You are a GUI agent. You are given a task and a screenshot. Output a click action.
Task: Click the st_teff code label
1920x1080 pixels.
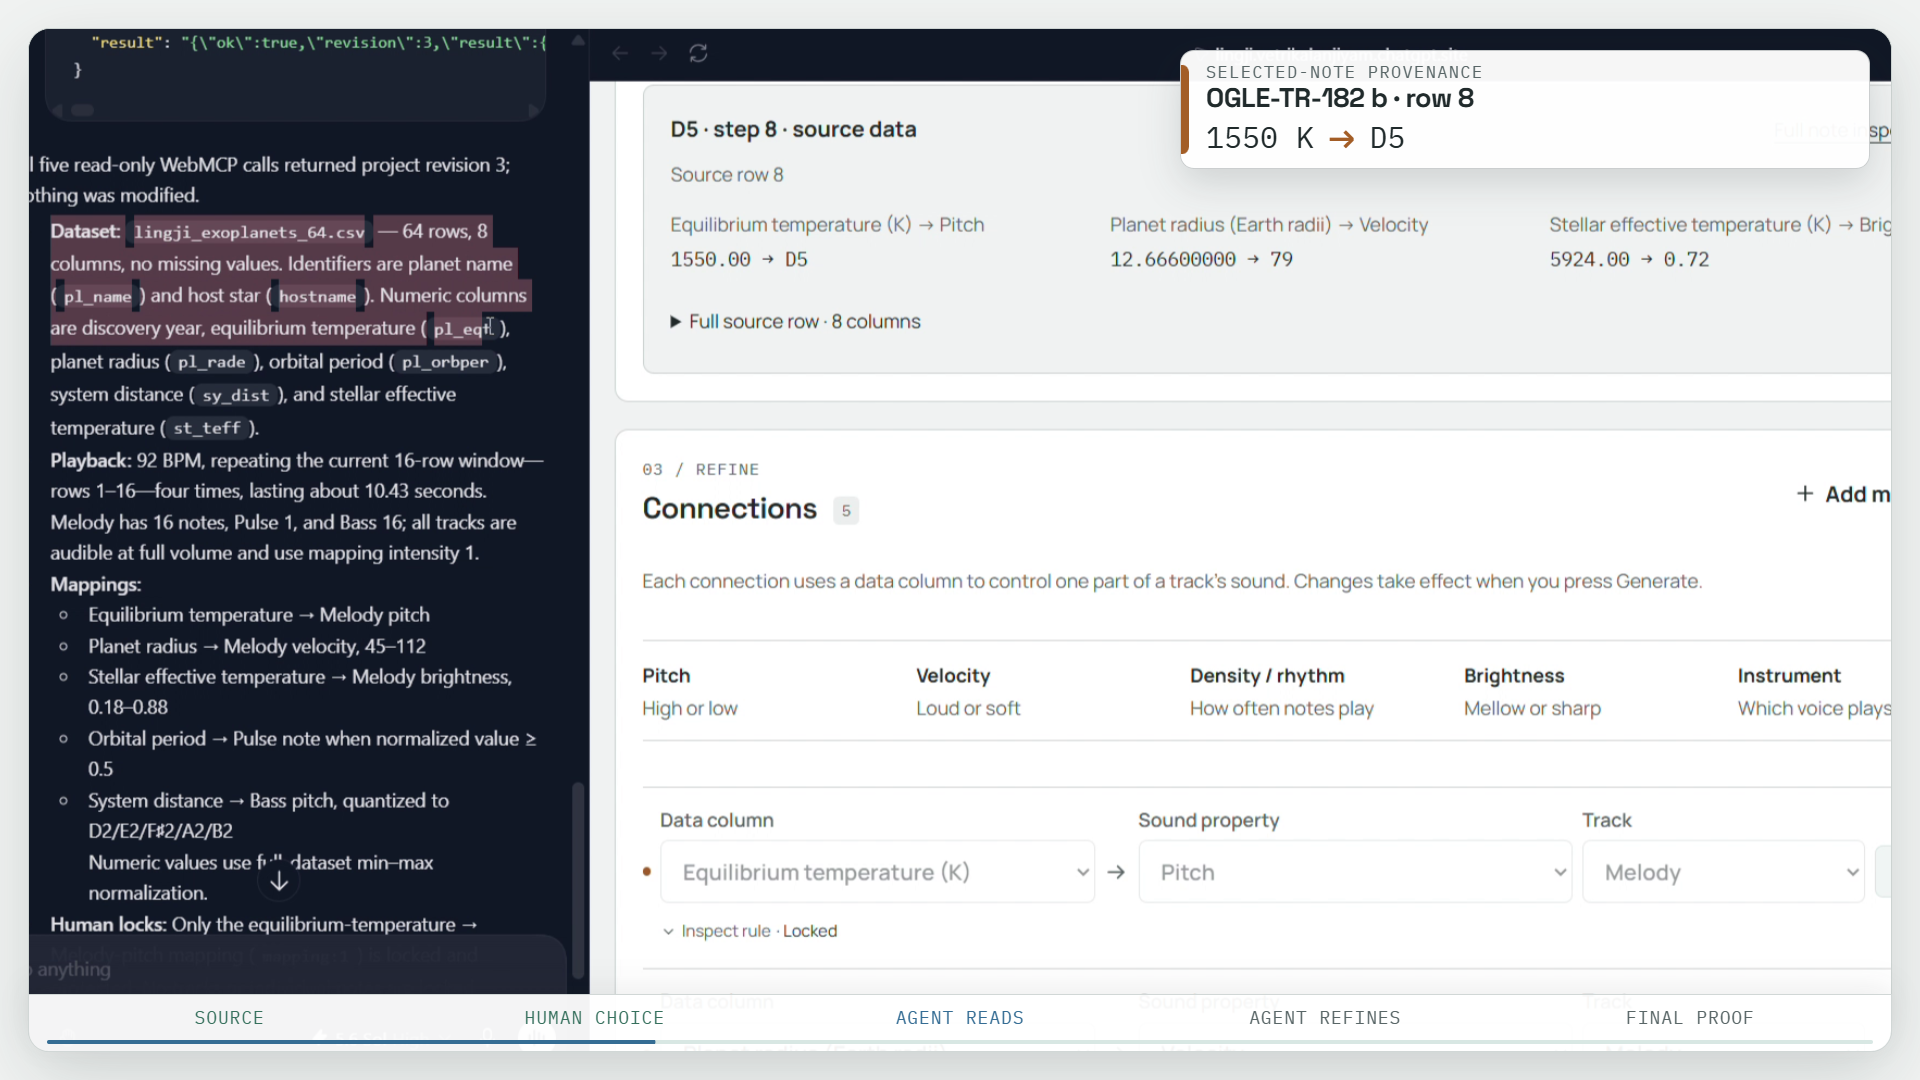click(207, 428)
